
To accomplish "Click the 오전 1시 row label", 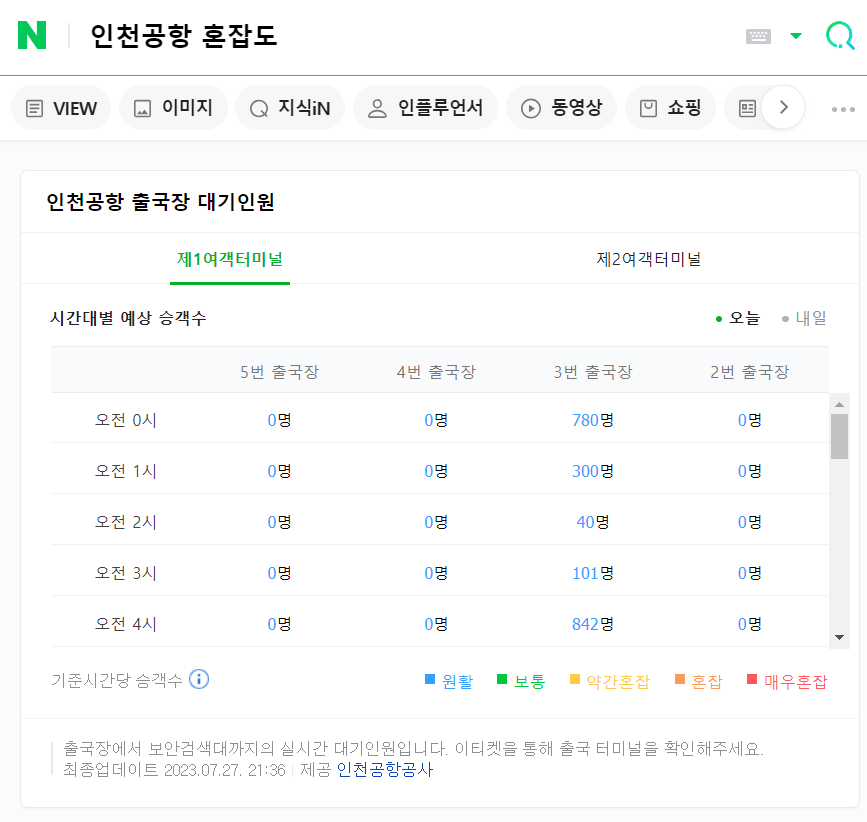I will (x=126, y=471).
